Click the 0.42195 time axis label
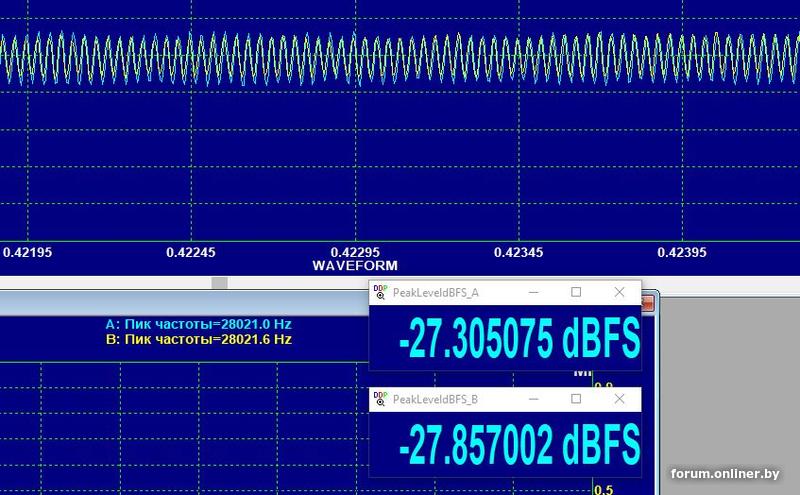Screen dimensions: 800x495 (28, 252)
